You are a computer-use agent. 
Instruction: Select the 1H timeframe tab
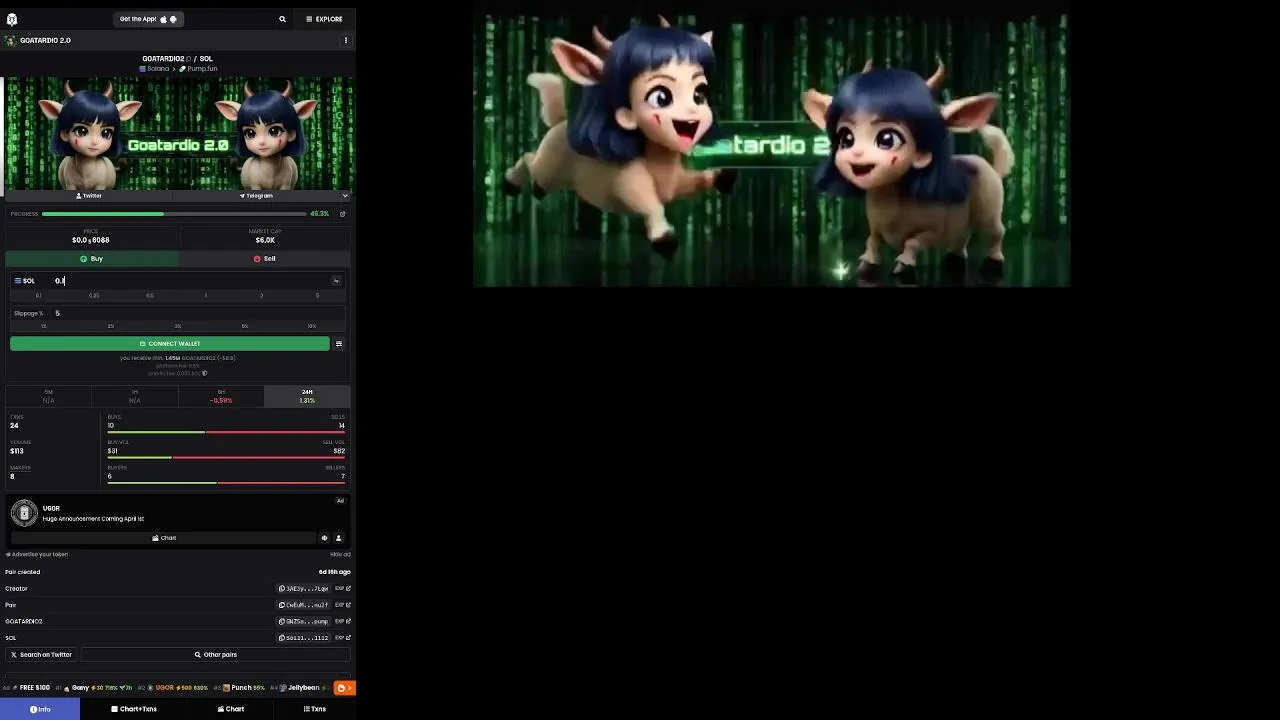(x=135, y=396)
